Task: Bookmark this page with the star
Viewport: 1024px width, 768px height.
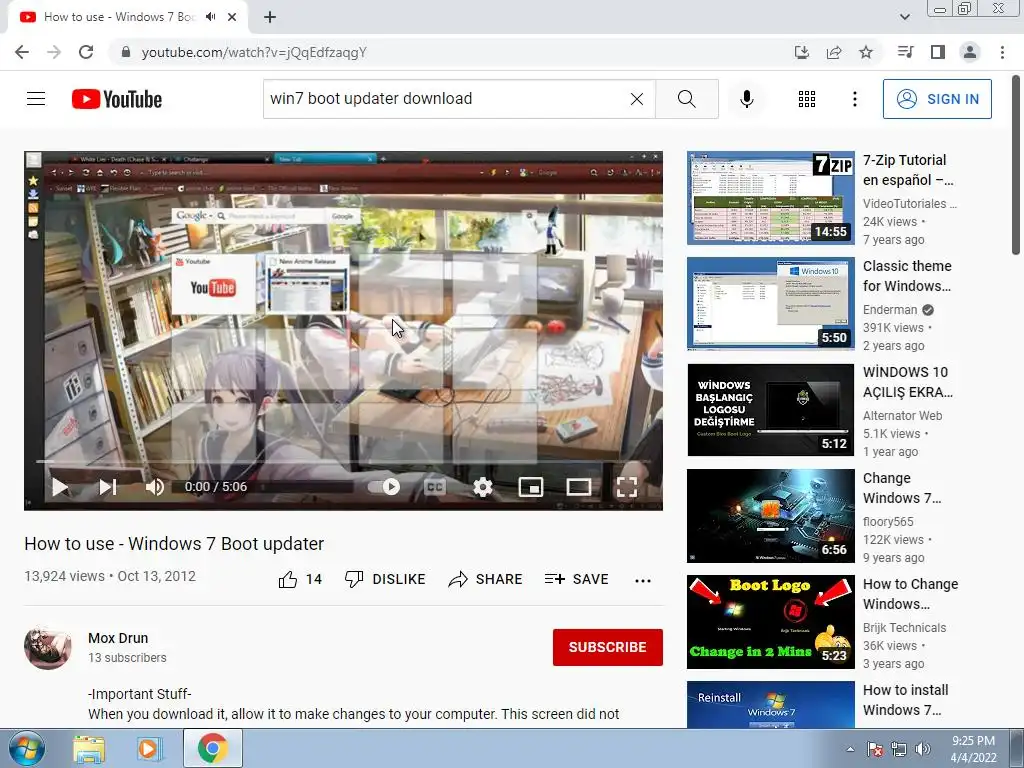Action: click(866, 52)
